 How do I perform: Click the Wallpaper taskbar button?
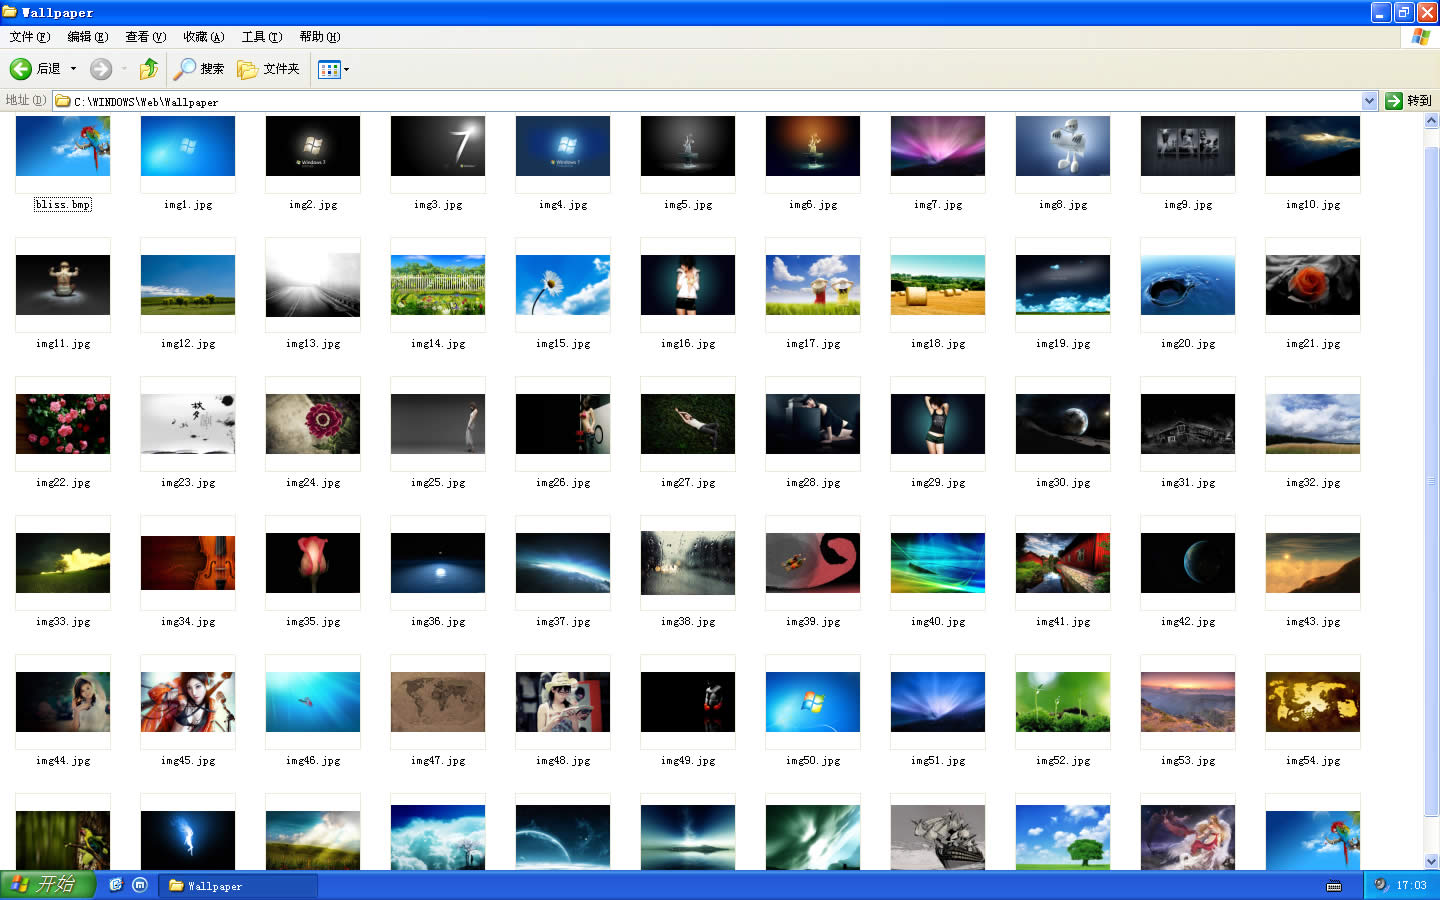pyautogui.click(x=238, y=886)
